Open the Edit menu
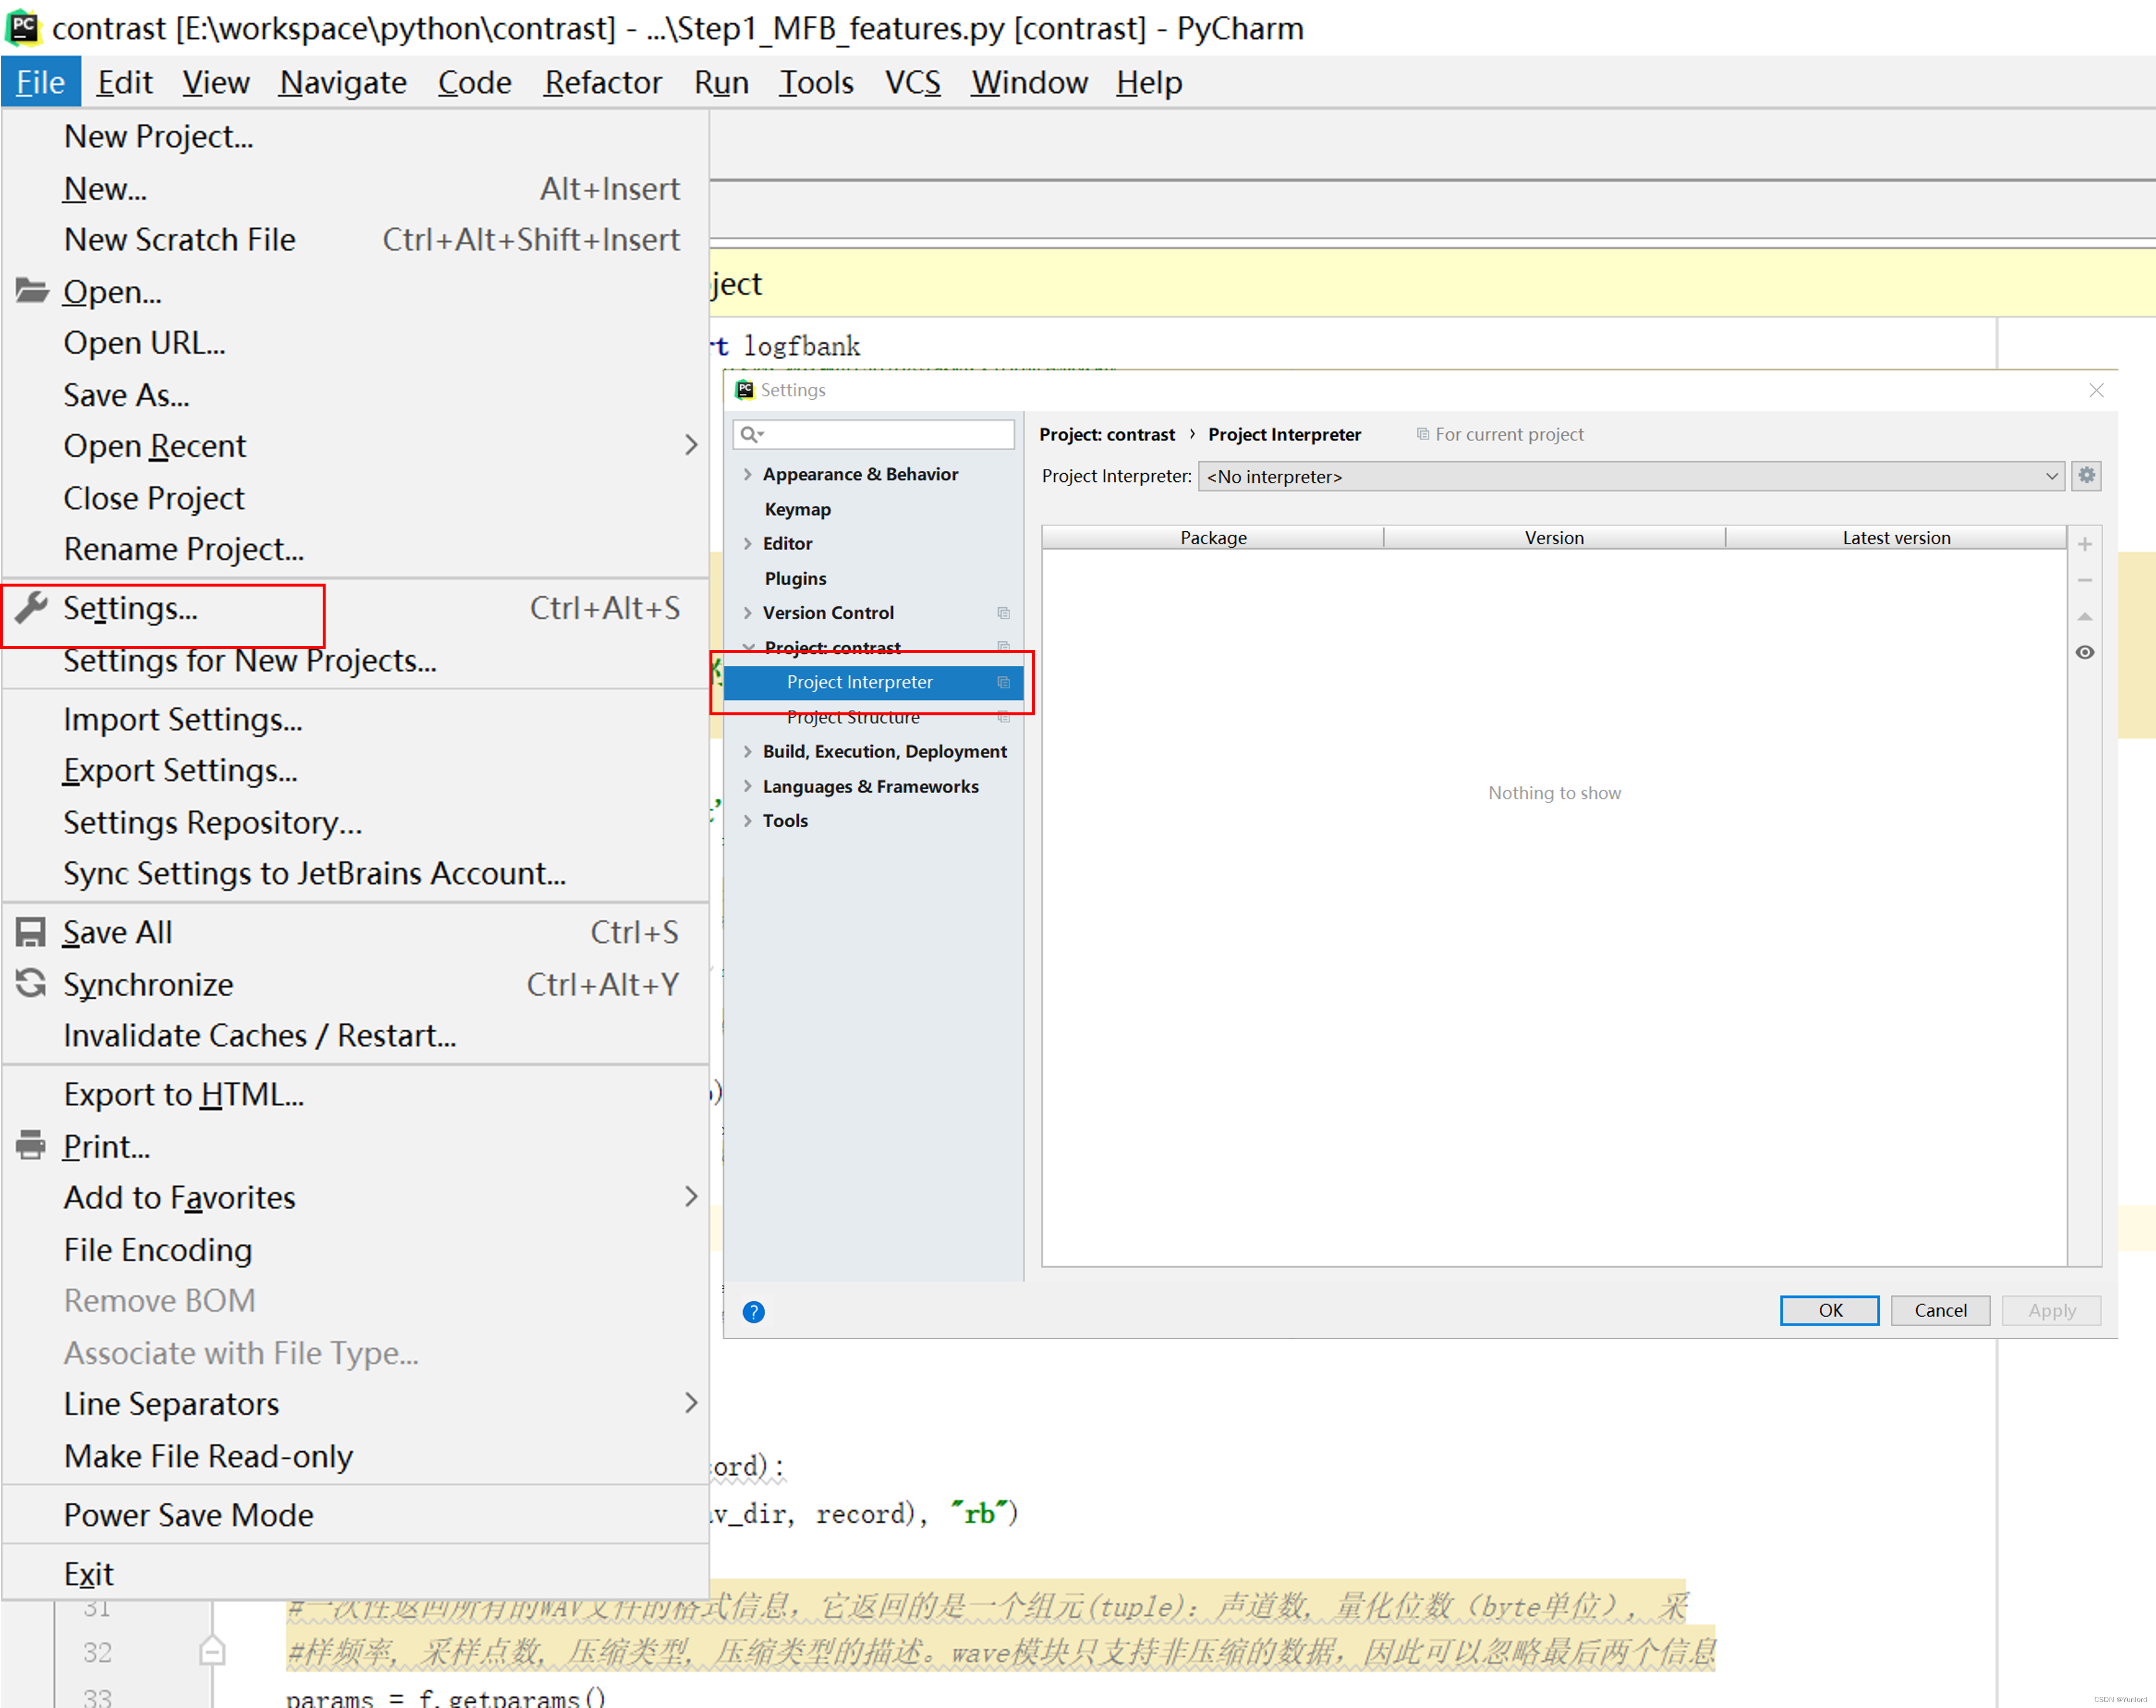 (125, 82)
